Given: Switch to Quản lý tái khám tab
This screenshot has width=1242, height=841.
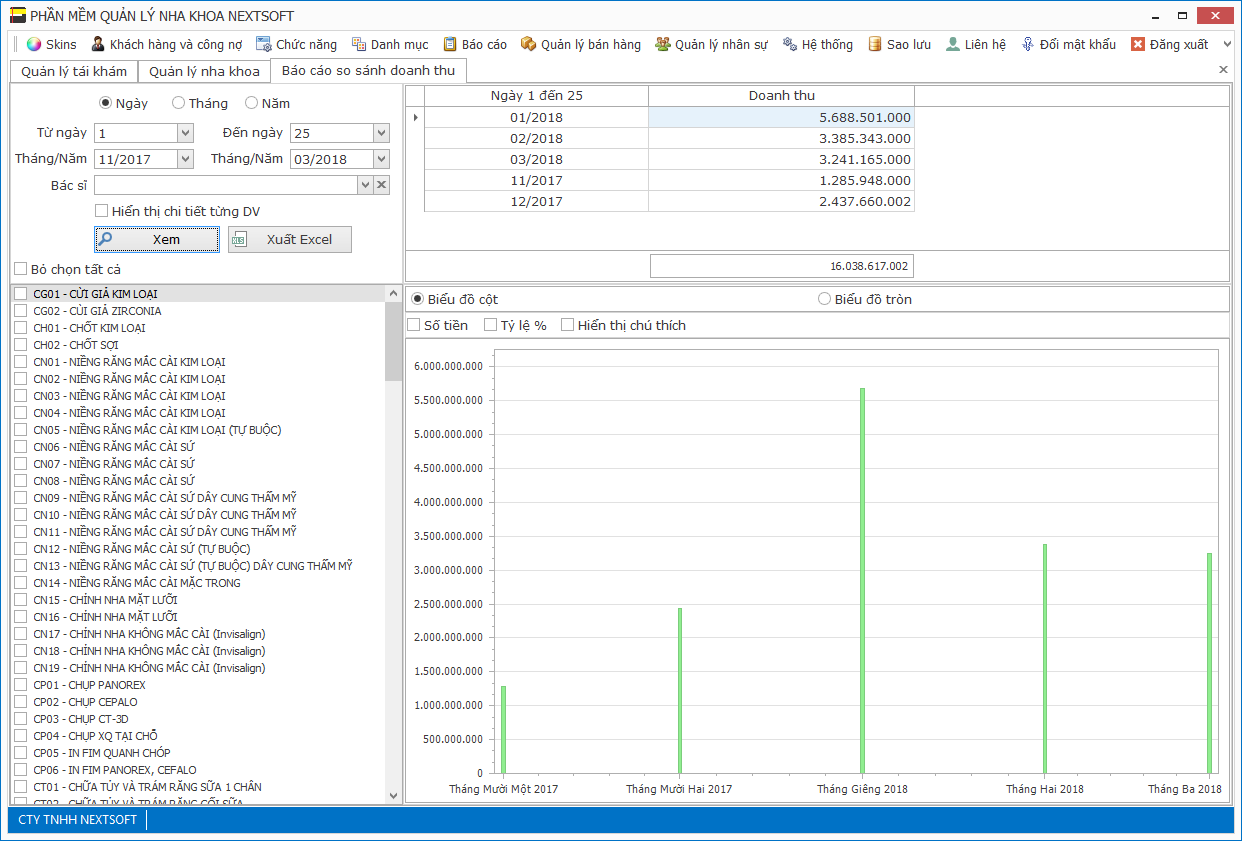Looking at the screenshot, I should (74, 71).
